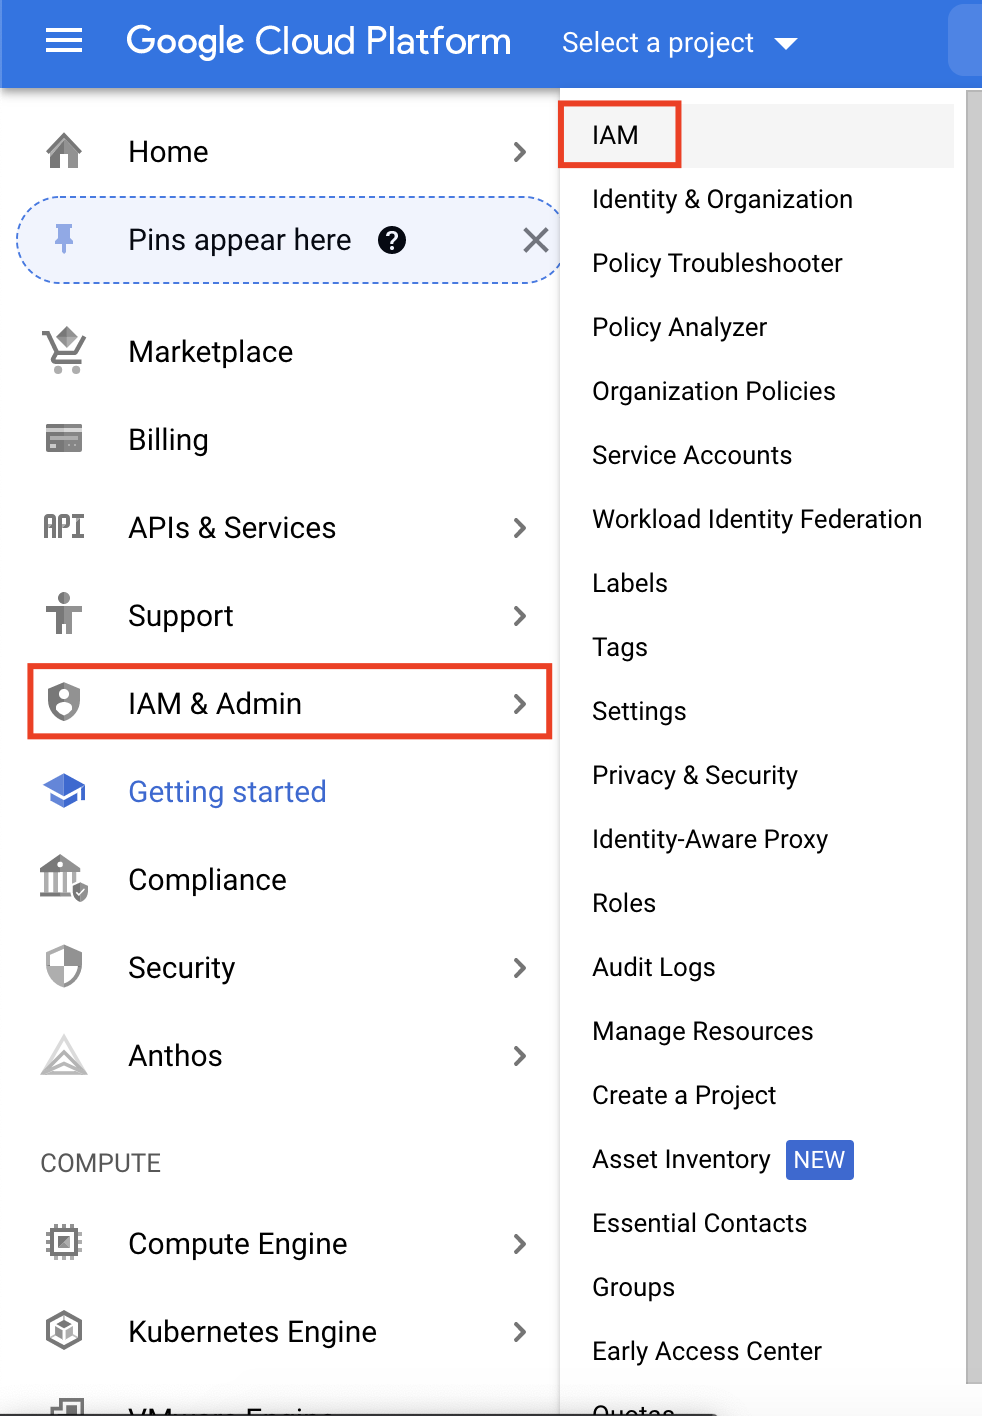Screen dimensions: 982x1416
Task: Open Essential Contacts
Action: pos(699,1223)
